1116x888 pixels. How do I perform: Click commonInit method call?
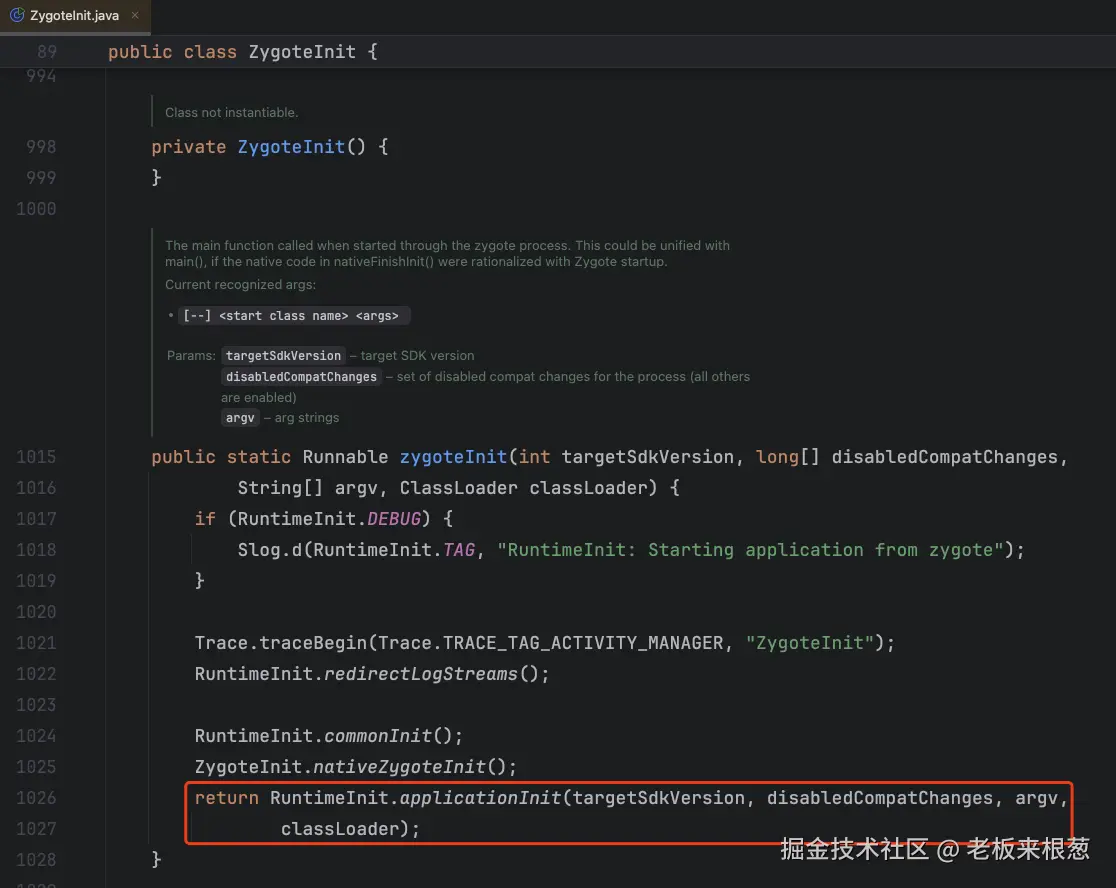point(378,736)
